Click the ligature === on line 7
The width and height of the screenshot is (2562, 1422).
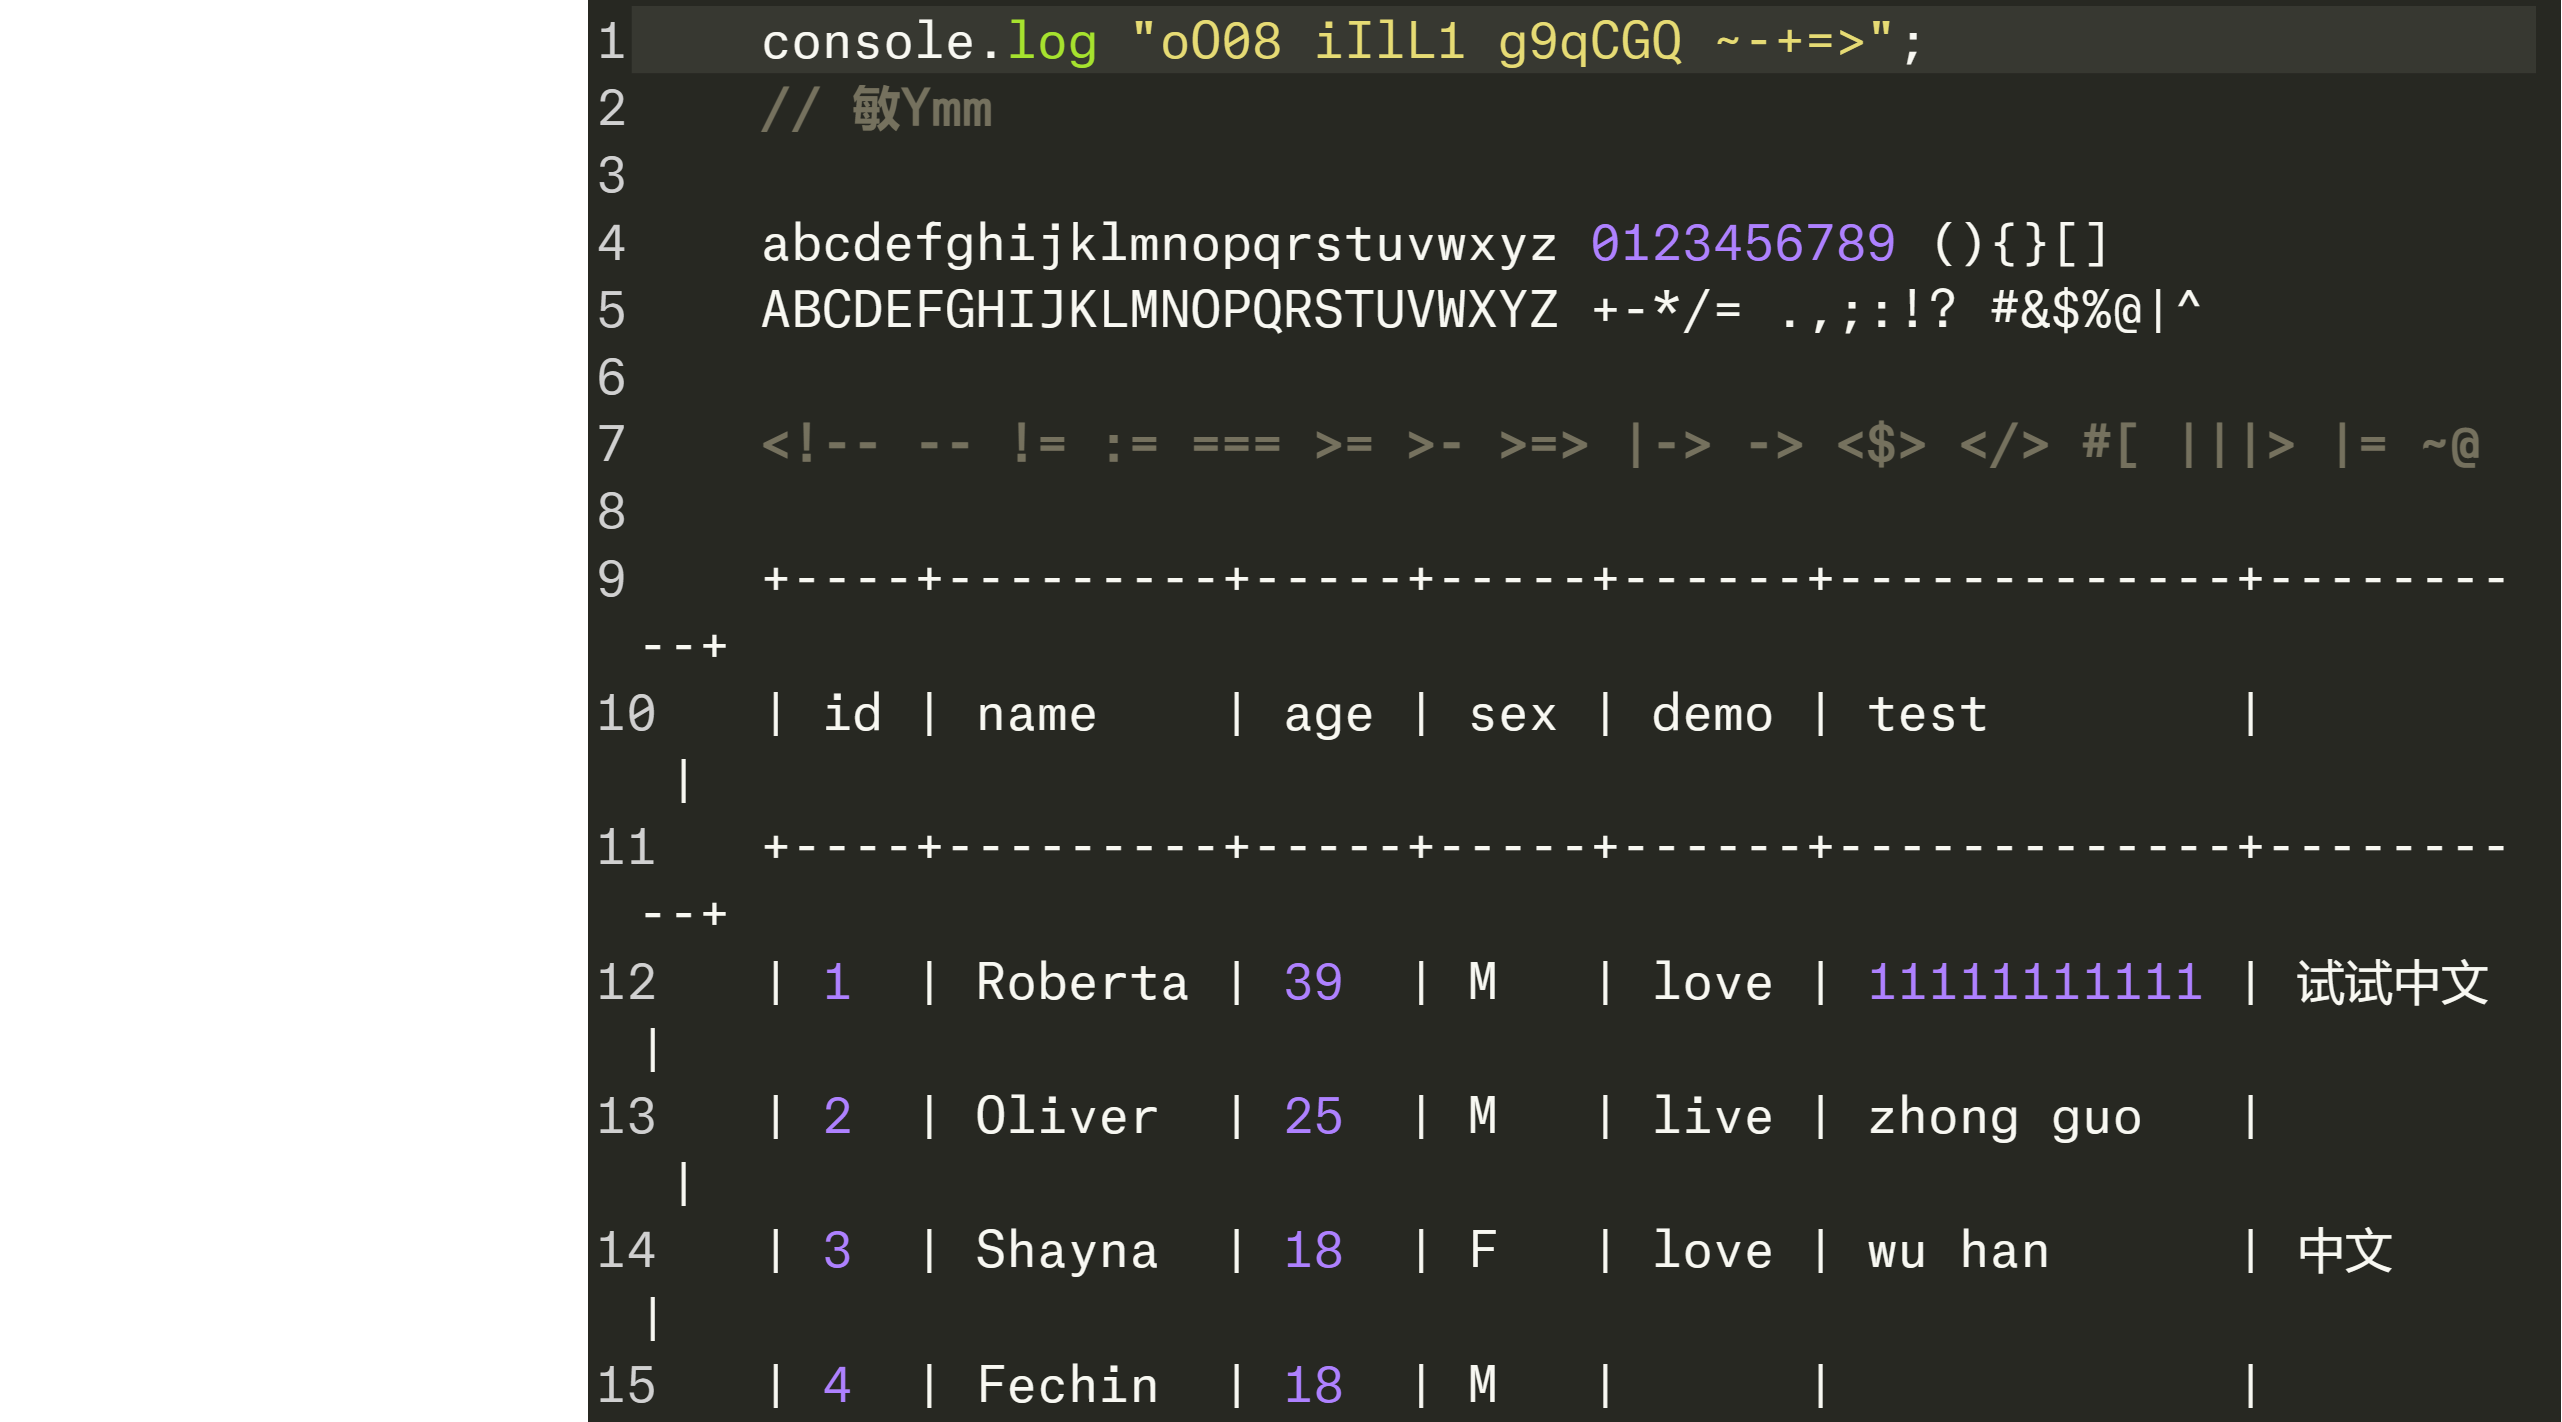click(x=1236, y=444)
